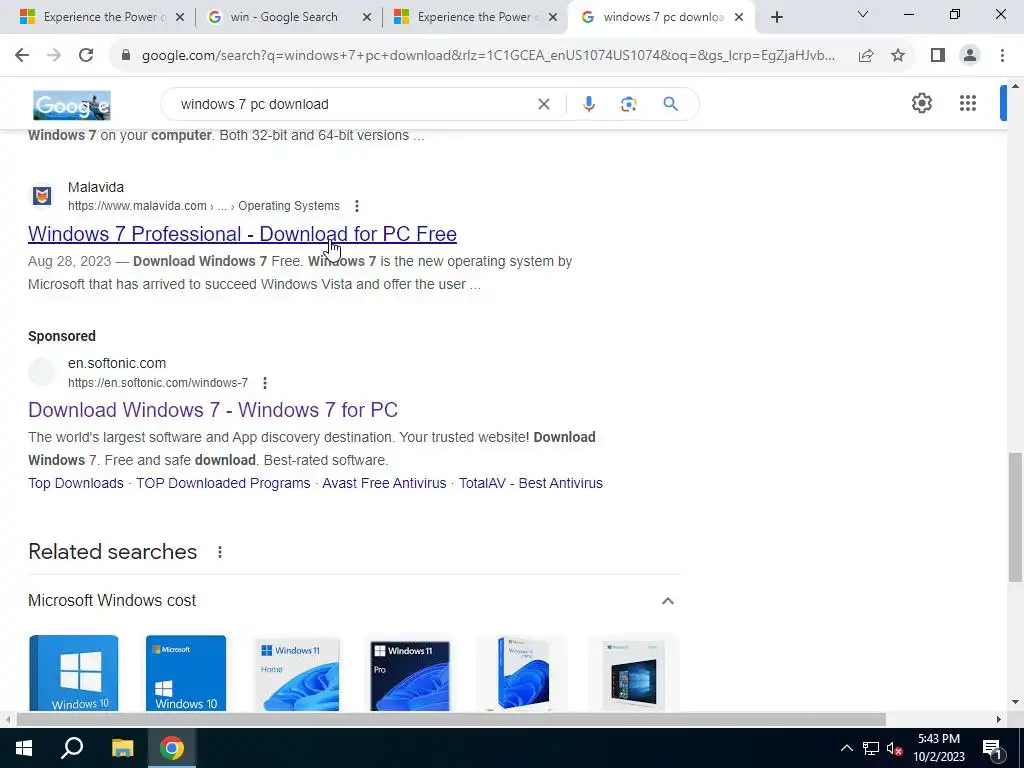Screen dimensions: 1024x768
Task: Open the muted volume tray icon
Action: coord(894,748)
